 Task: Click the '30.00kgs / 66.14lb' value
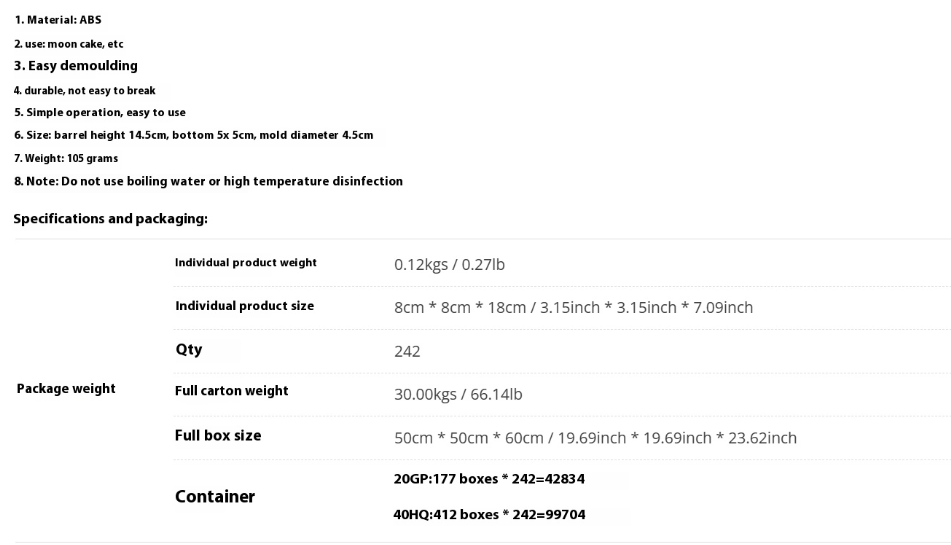click(x=458, y=395)
